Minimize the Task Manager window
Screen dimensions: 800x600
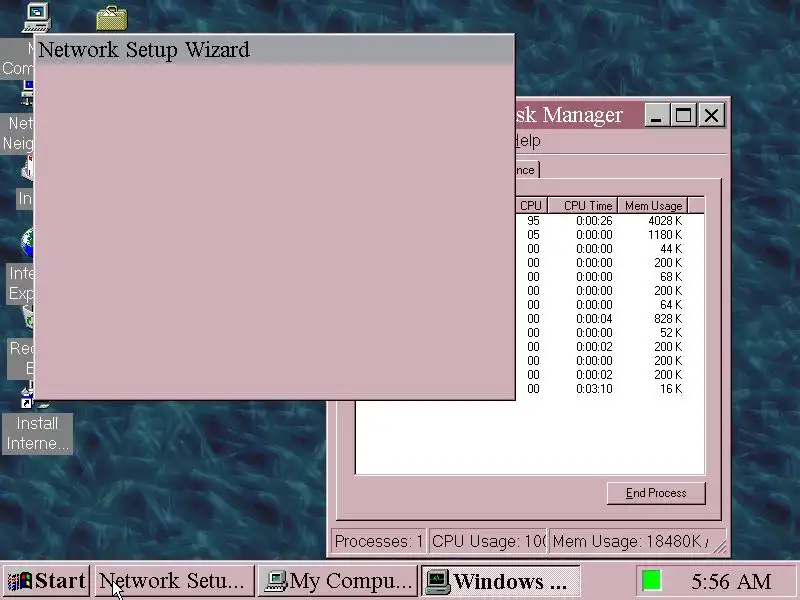[657, 115]
